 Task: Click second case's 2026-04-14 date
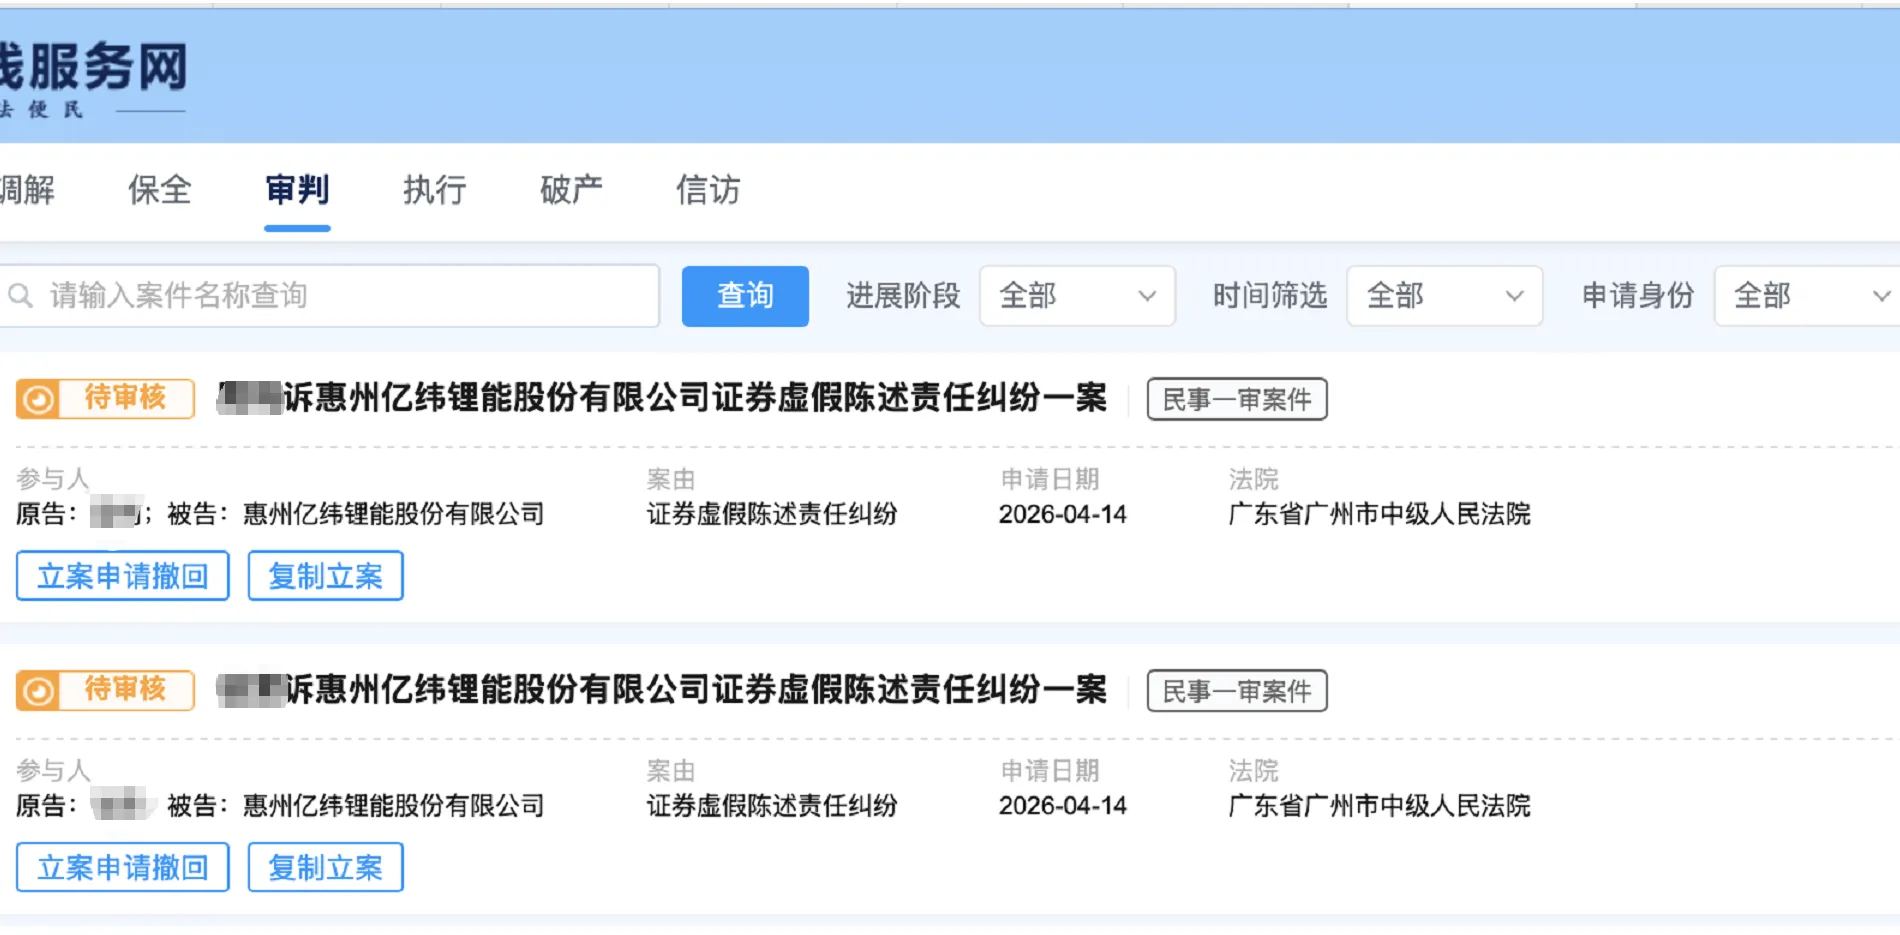[x=1062, y=806]
